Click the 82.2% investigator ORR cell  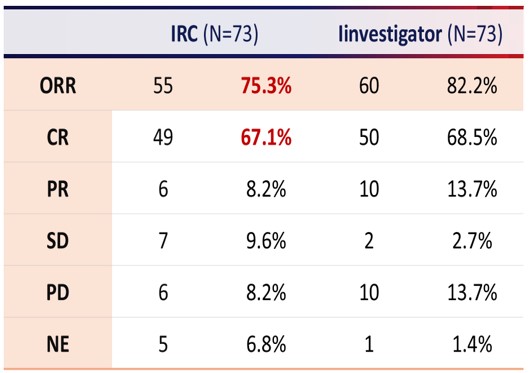(x=472, y=86)
